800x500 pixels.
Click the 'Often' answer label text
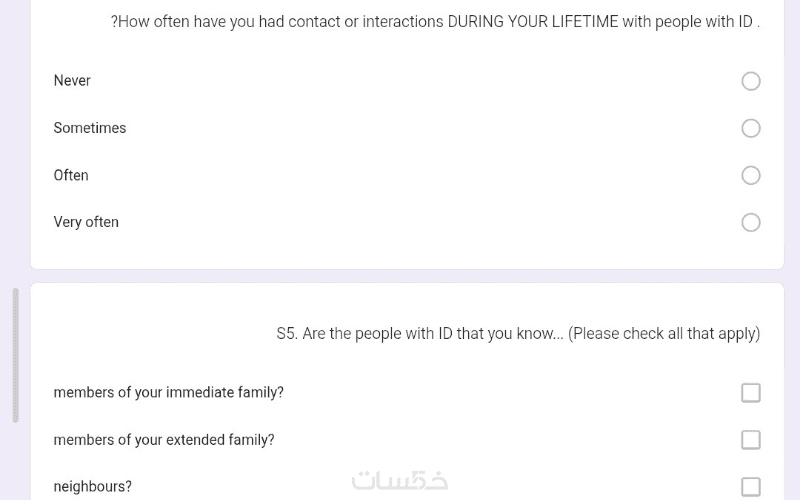71,175
